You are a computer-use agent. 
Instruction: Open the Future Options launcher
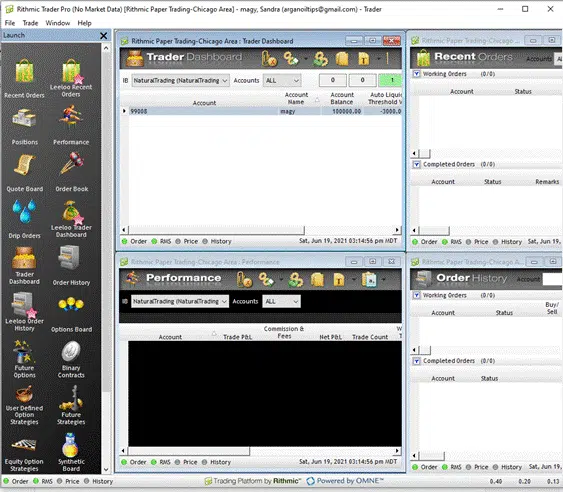click(24, 359)
